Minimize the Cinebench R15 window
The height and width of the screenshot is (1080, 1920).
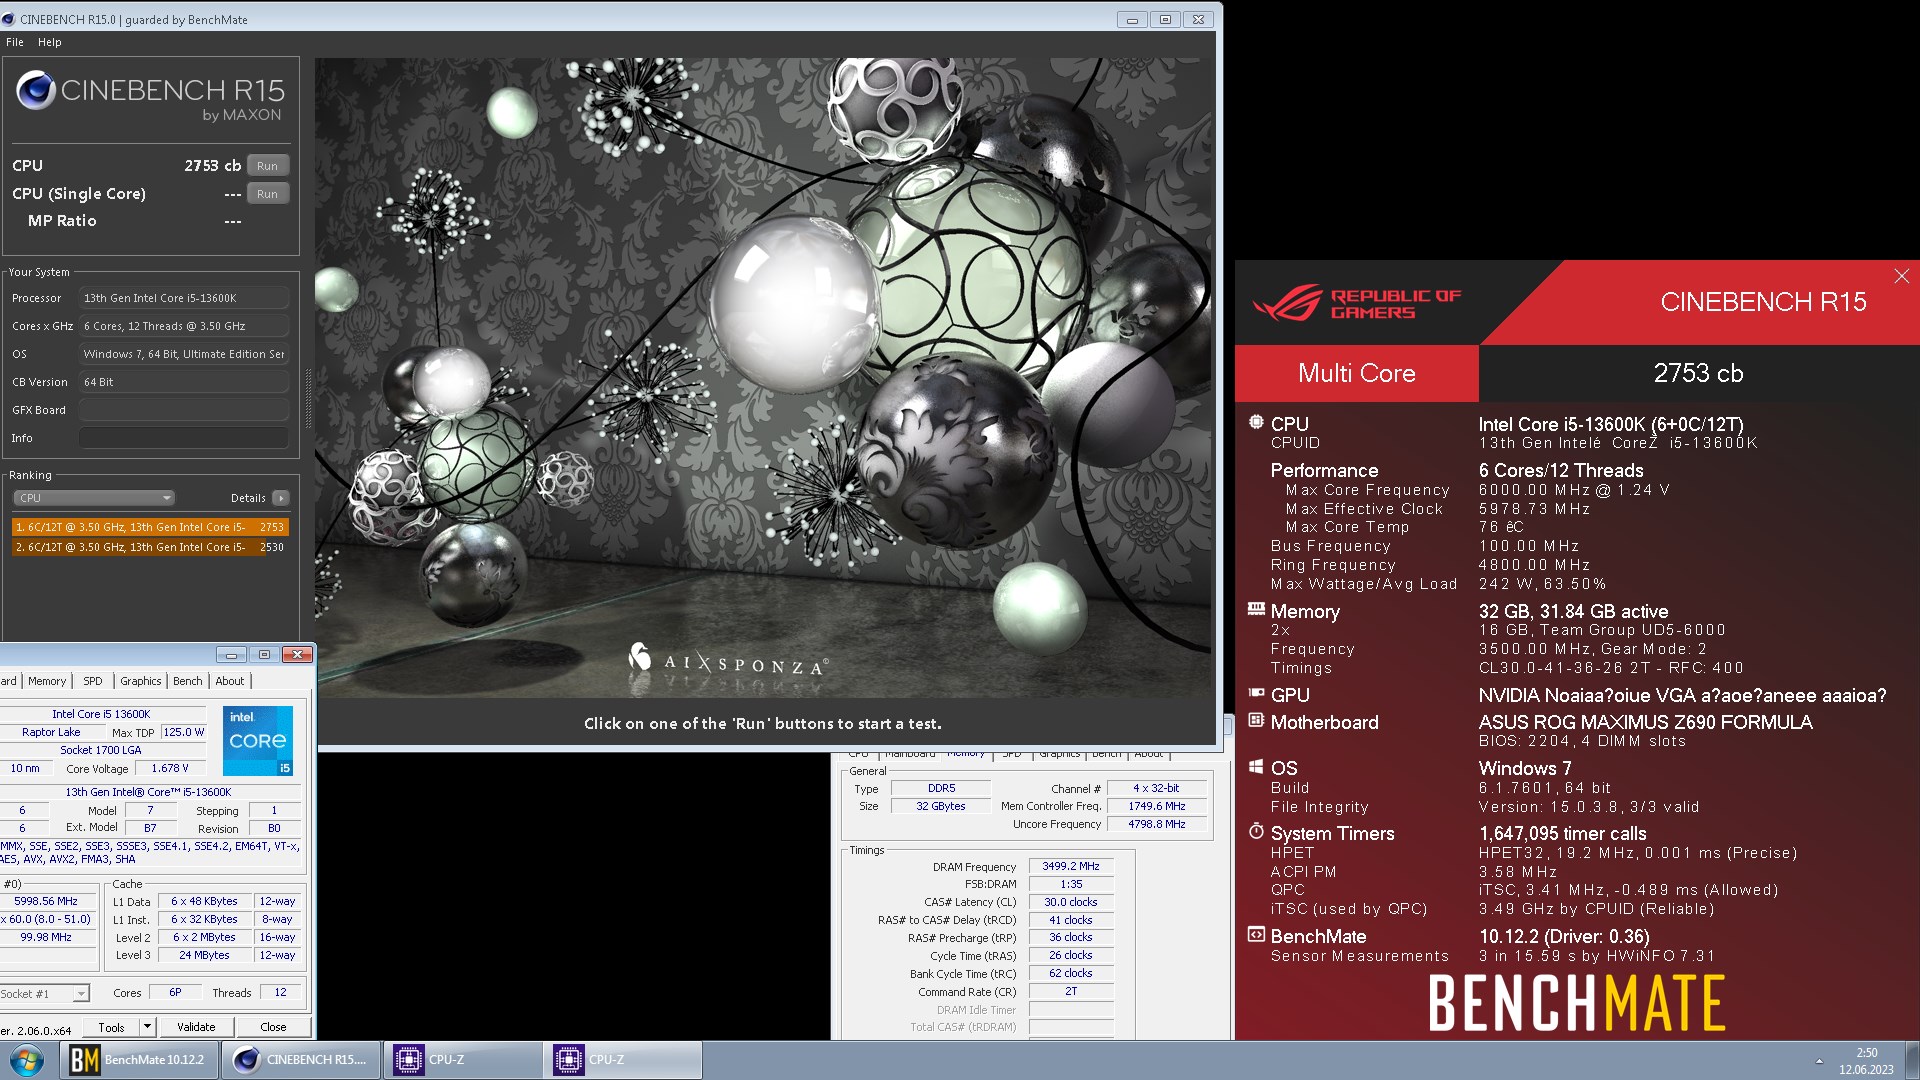coord(1132,19)
